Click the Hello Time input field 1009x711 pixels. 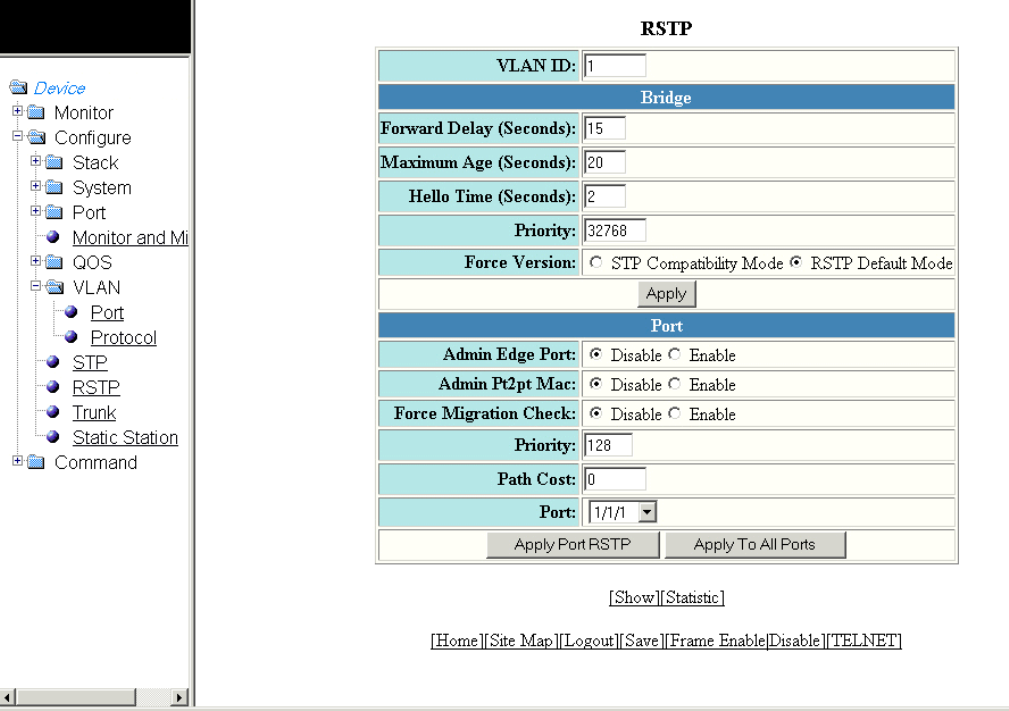click(x=604, y=196)
